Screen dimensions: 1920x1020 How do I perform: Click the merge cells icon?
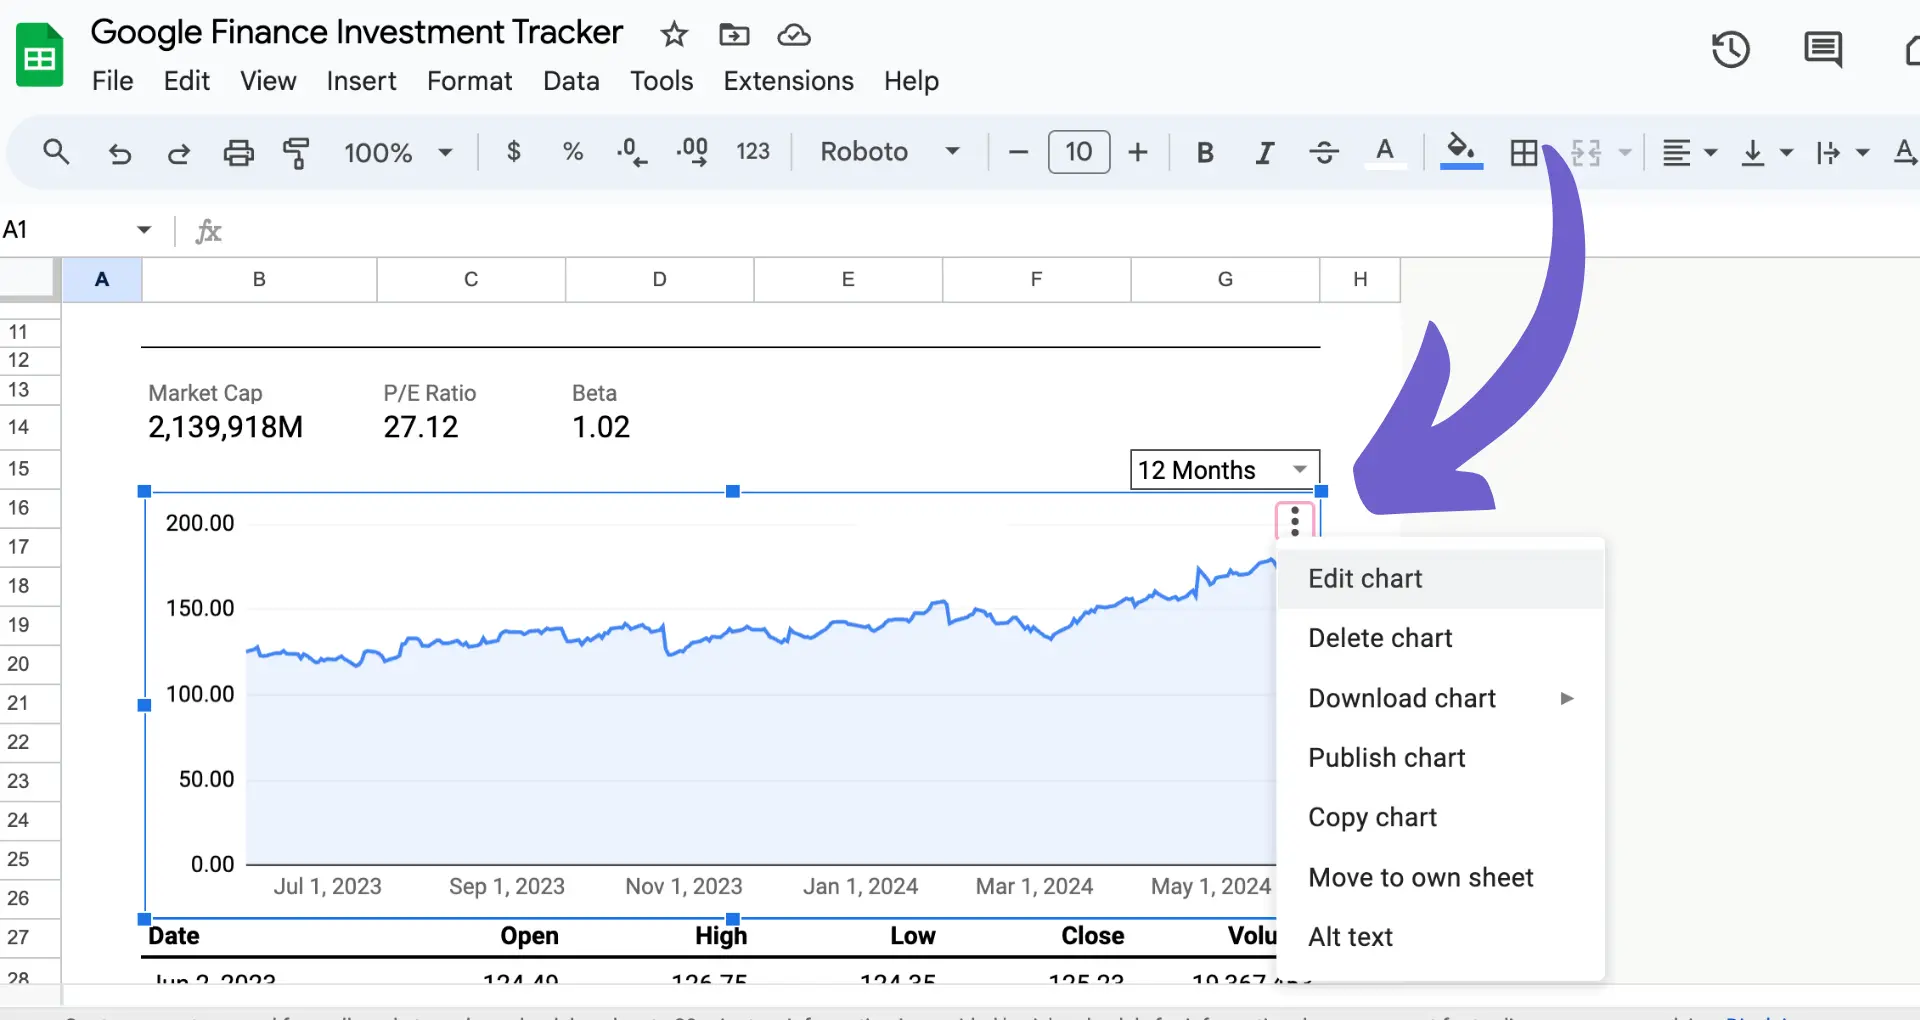point(1586,153)
